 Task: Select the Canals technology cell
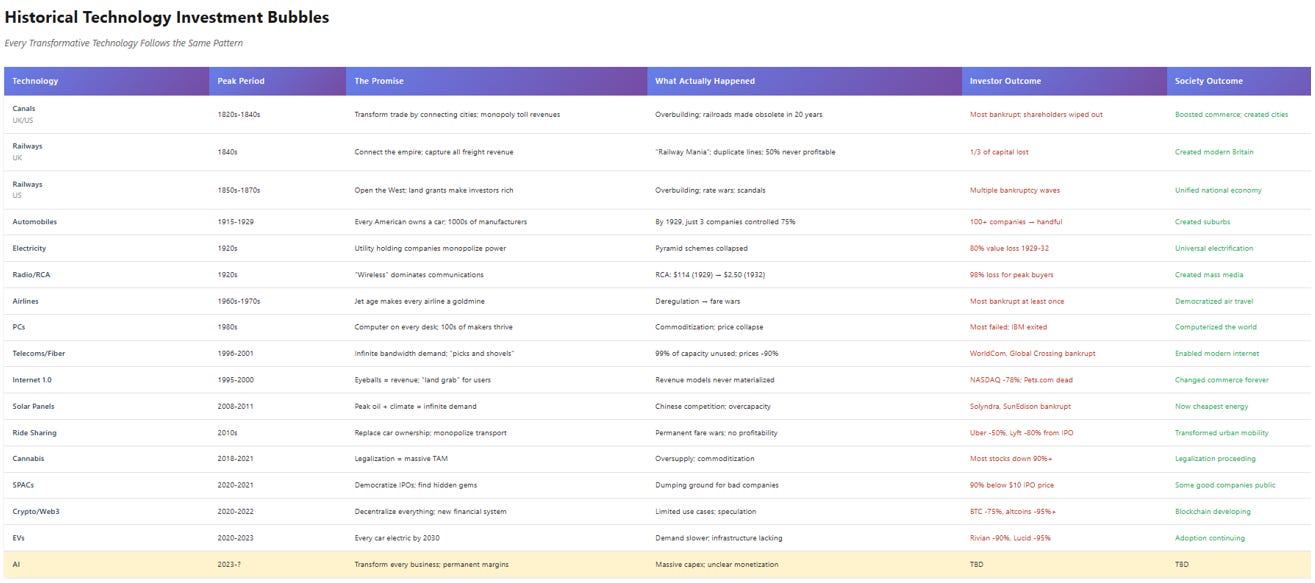(x=107, y=114)
